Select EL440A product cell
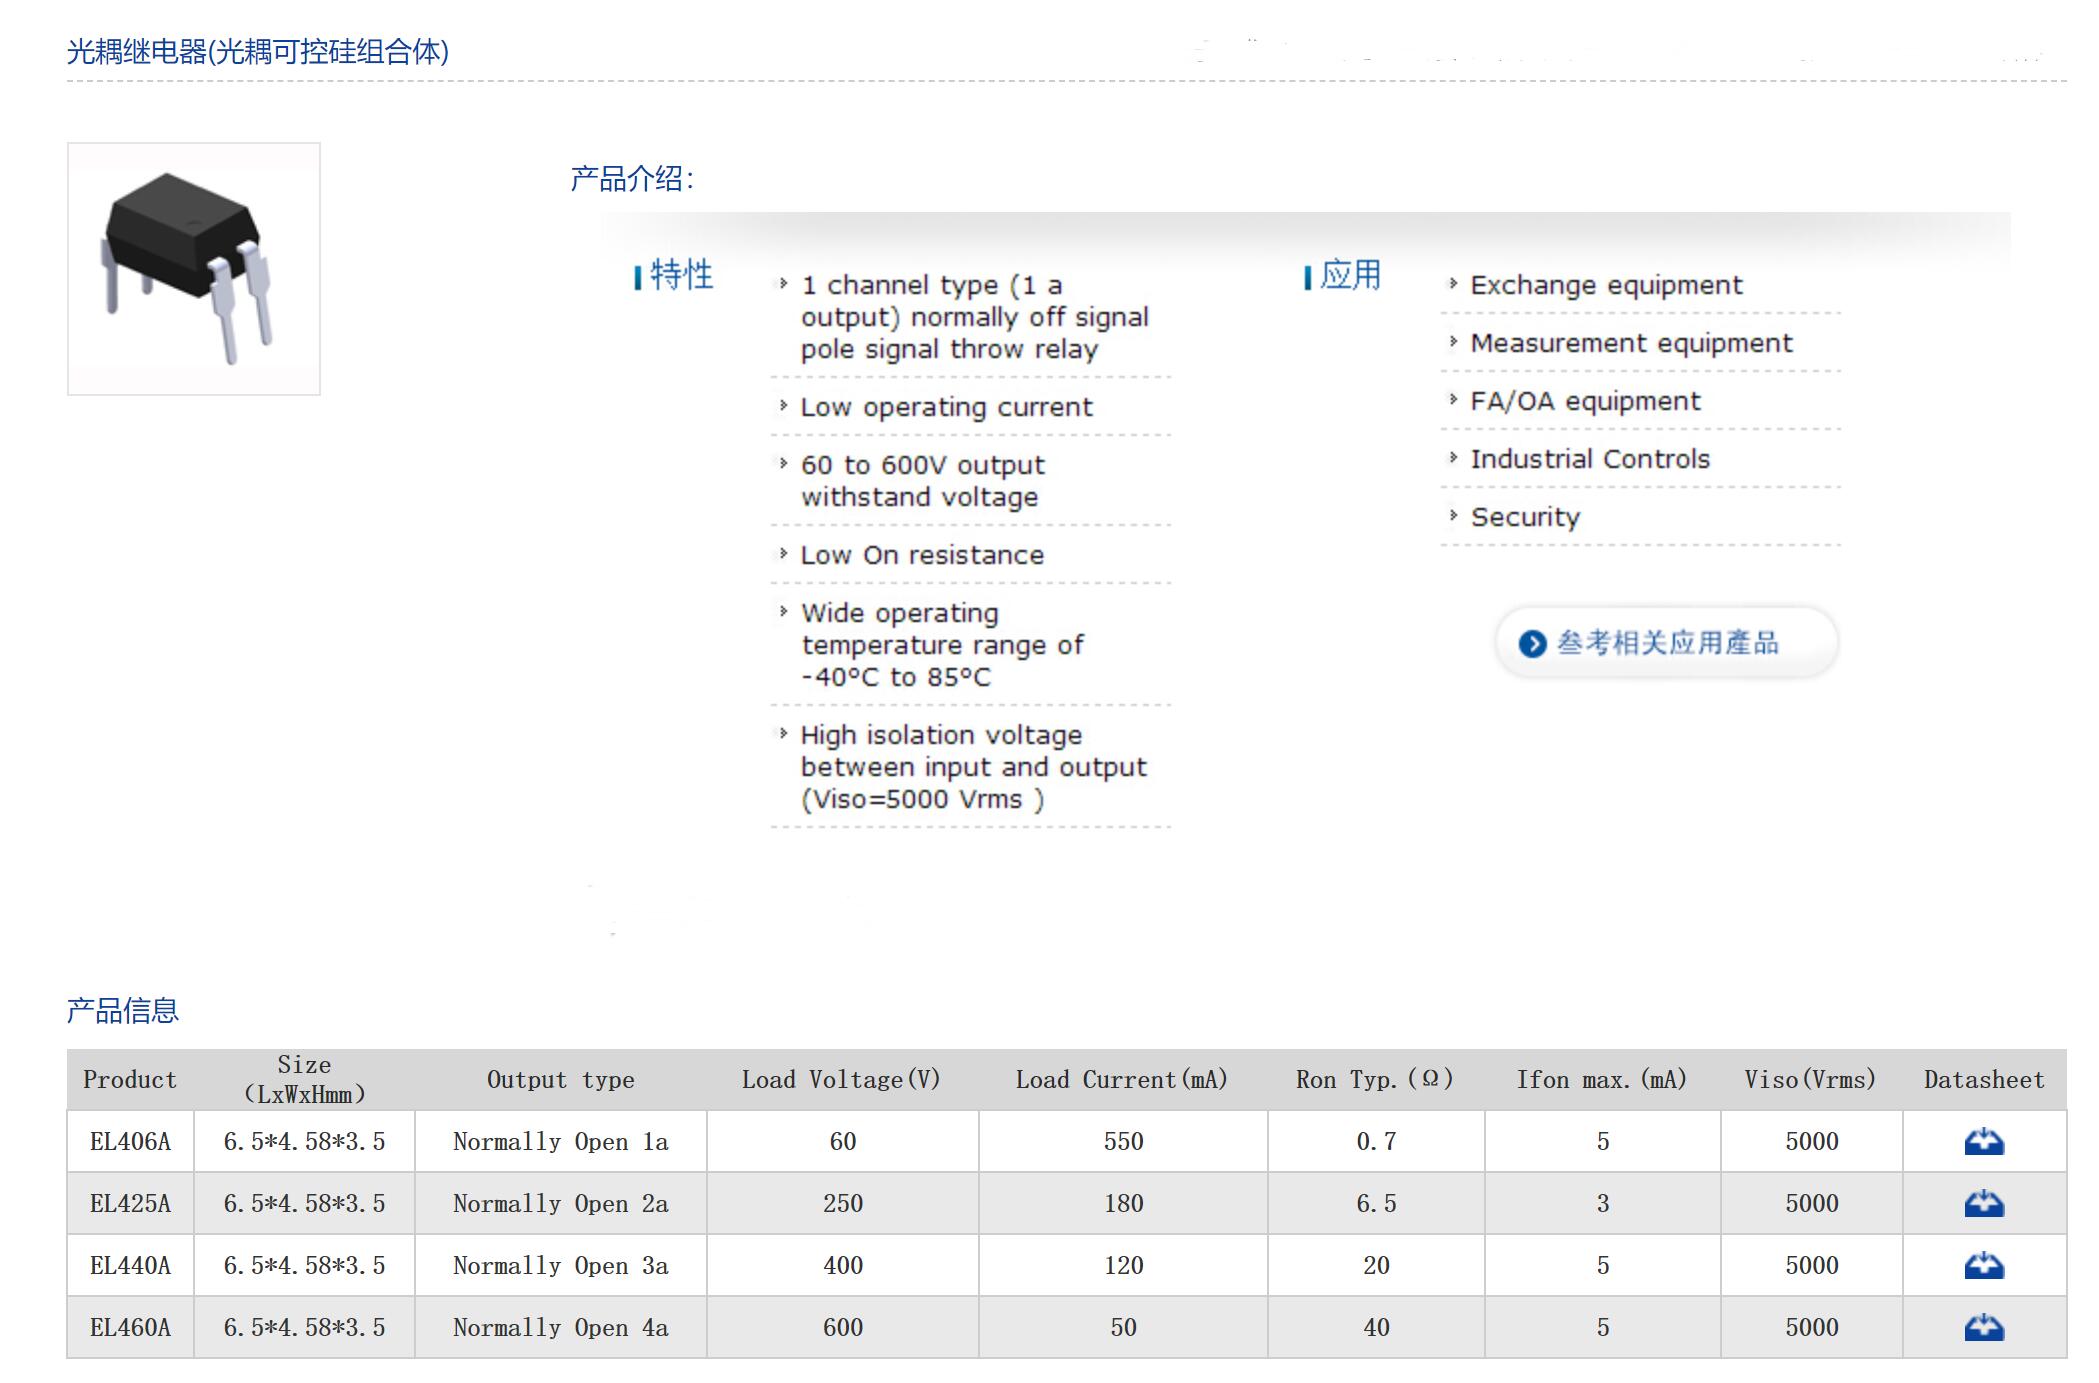 [130, 1266]
